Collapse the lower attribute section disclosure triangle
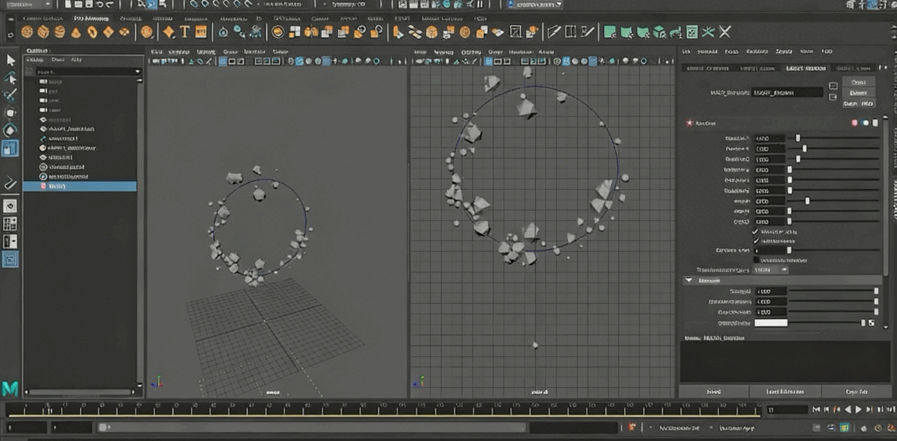This screenshot has width=897, height=441. pos(689,281)
